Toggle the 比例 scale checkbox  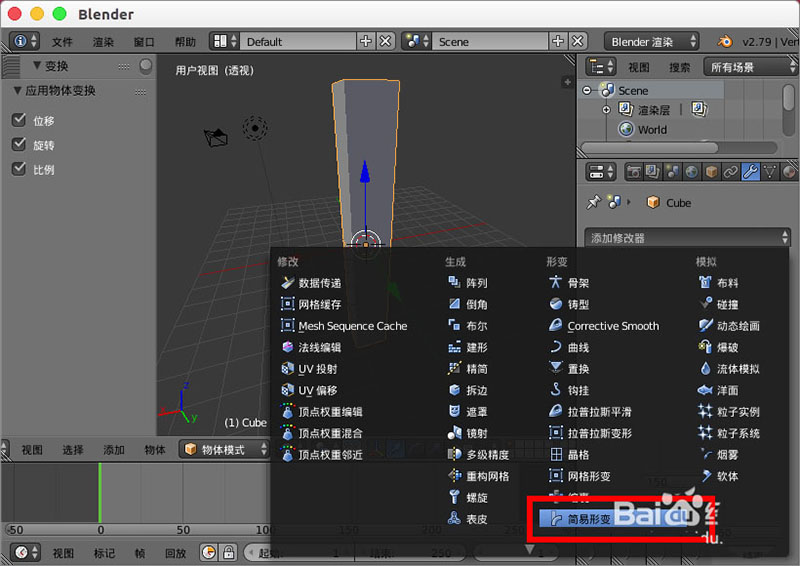click(19, 169)
